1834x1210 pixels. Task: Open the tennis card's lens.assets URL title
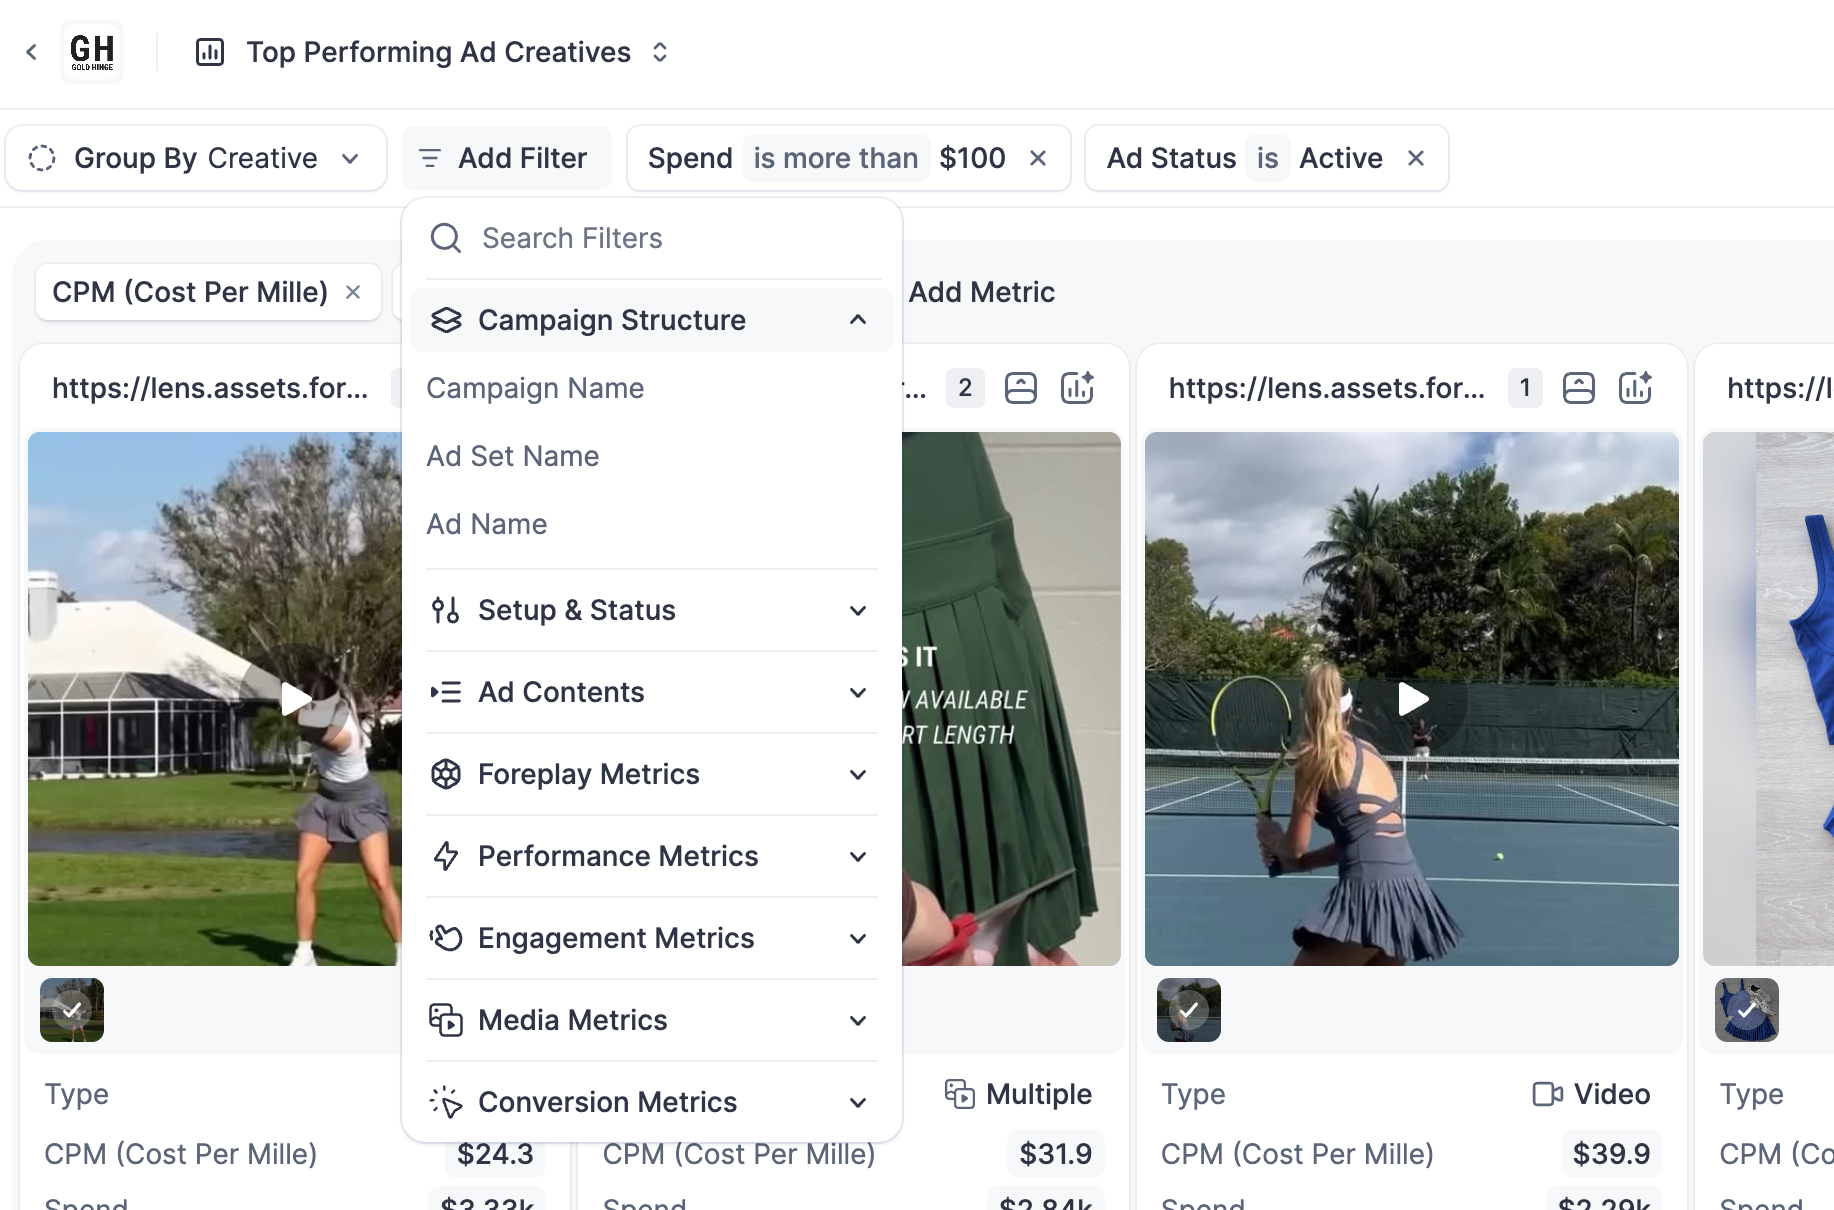tap(1327, 388)
